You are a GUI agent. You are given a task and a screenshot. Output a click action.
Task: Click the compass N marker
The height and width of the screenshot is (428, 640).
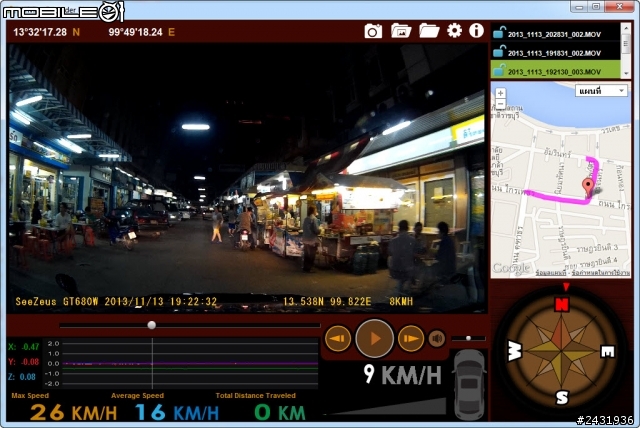point(562,304)
